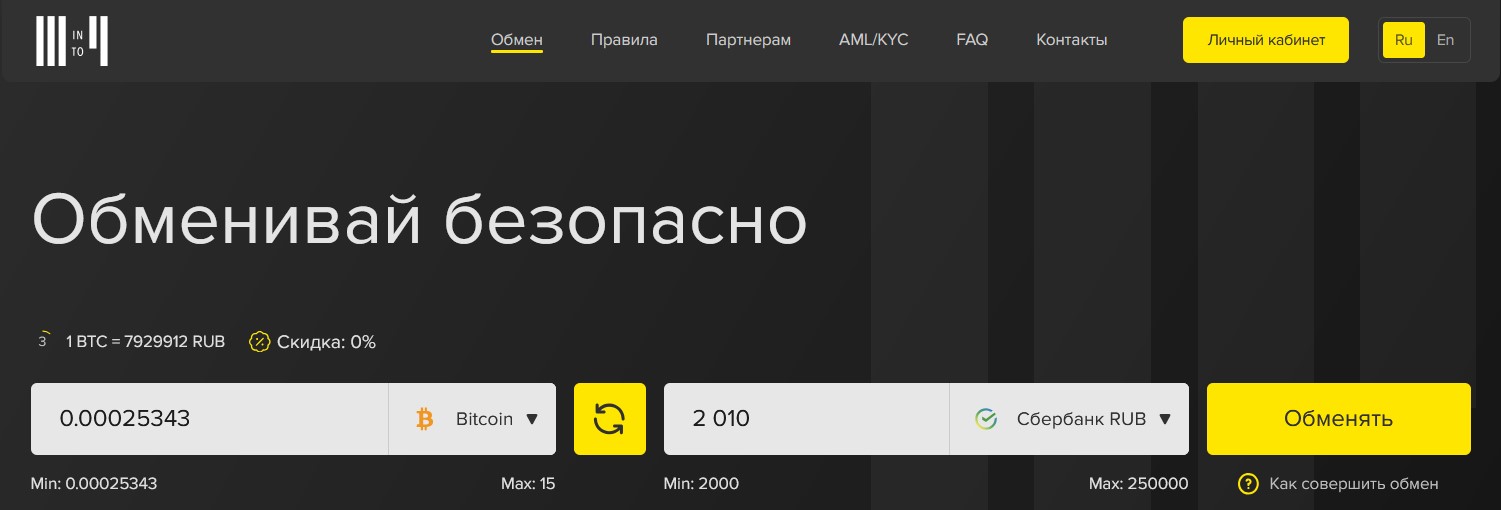
Task: Switch site language to Ru
Action: click(1404, 40)
